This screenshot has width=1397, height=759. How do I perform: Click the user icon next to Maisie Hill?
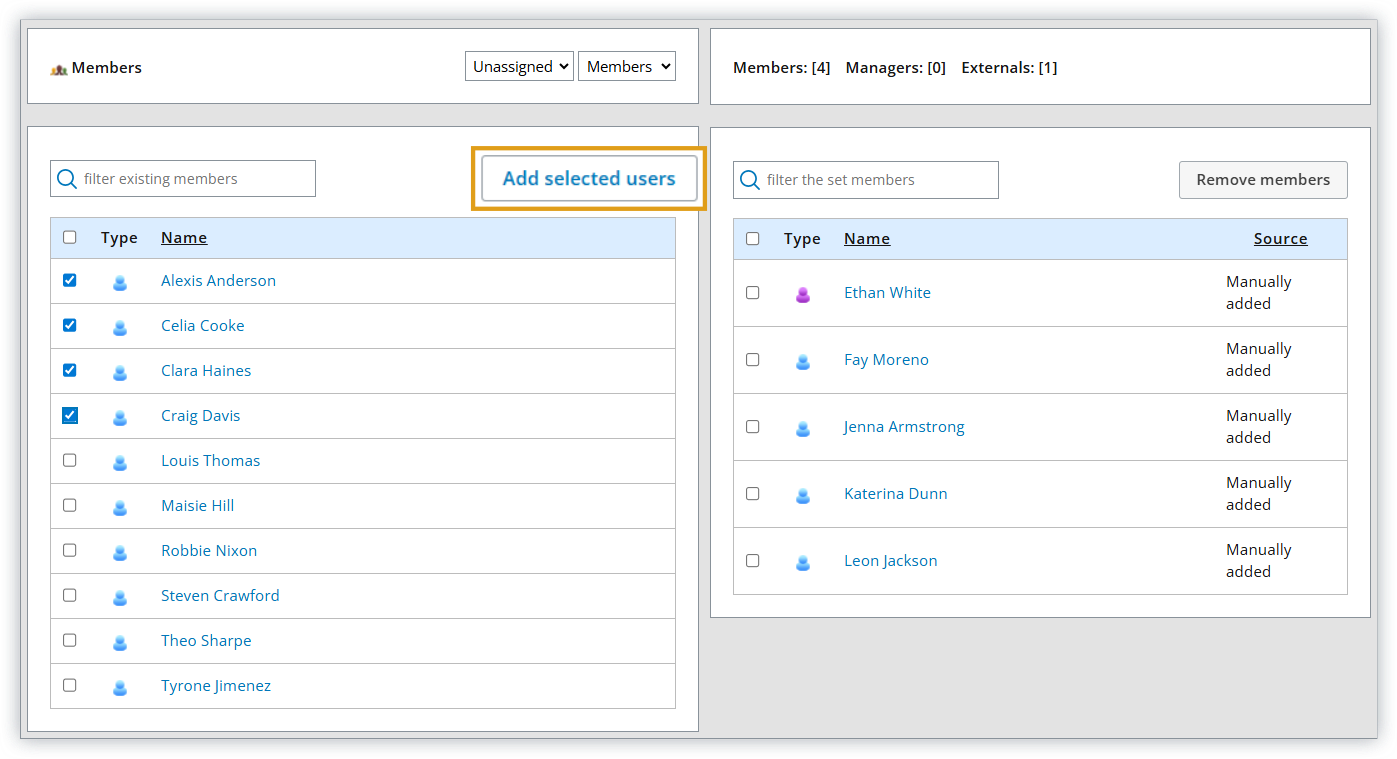click(120, 507)
